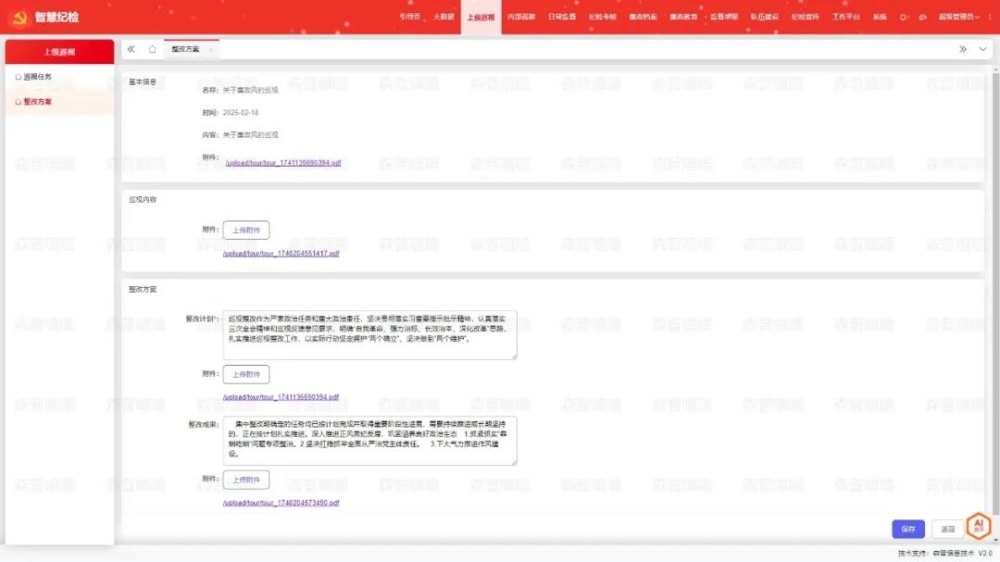The width and height of the screenshot is (1000, 562).
Task: Open the 内部巡察 menu
Action: coord(521,17)
